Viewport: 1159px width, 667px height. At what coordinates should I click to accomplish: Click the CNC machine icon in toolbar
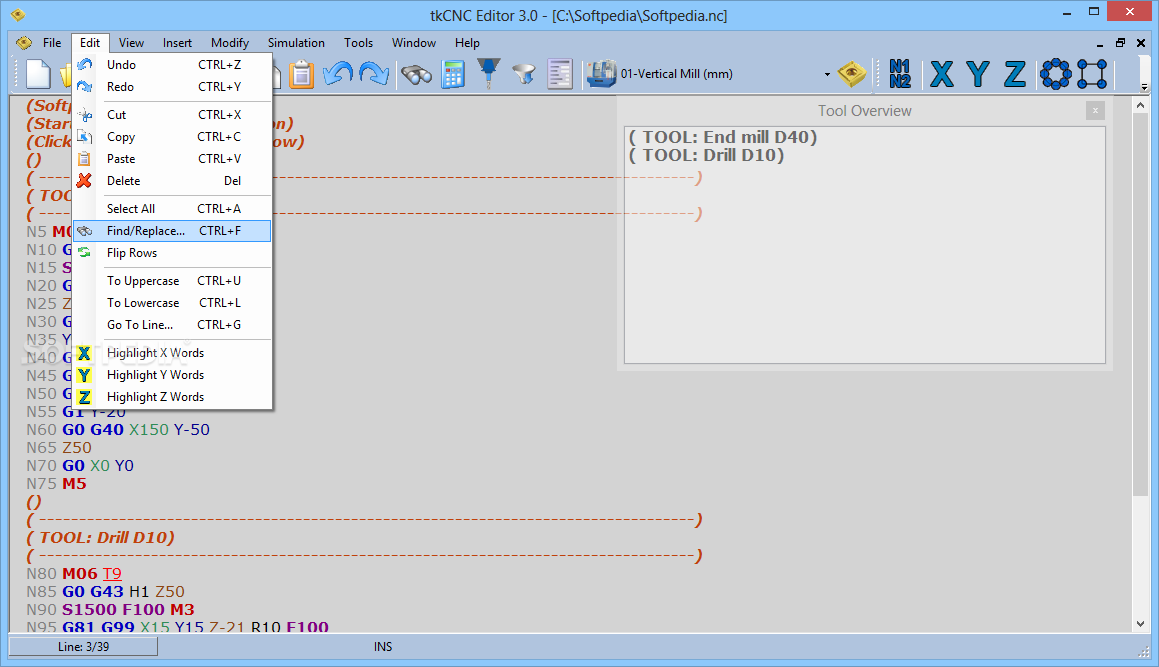pos(601,74)
